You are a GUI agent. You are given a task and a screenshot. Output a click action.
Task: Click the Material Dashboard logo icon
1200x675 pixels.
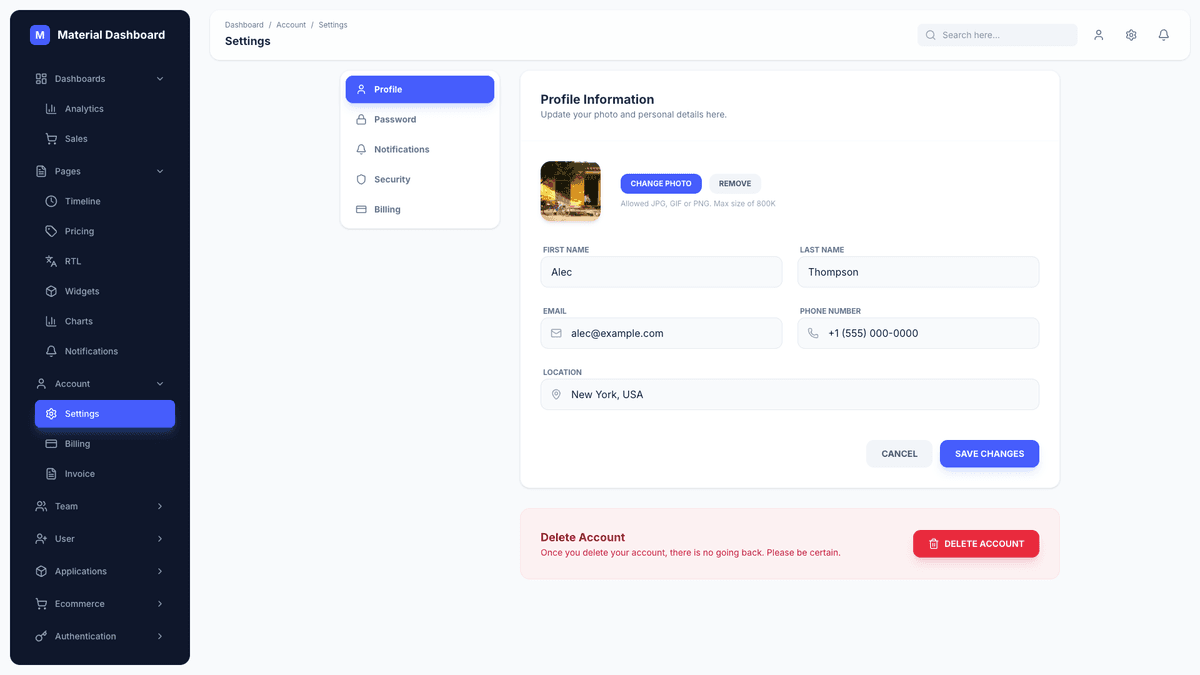[39, 35]
